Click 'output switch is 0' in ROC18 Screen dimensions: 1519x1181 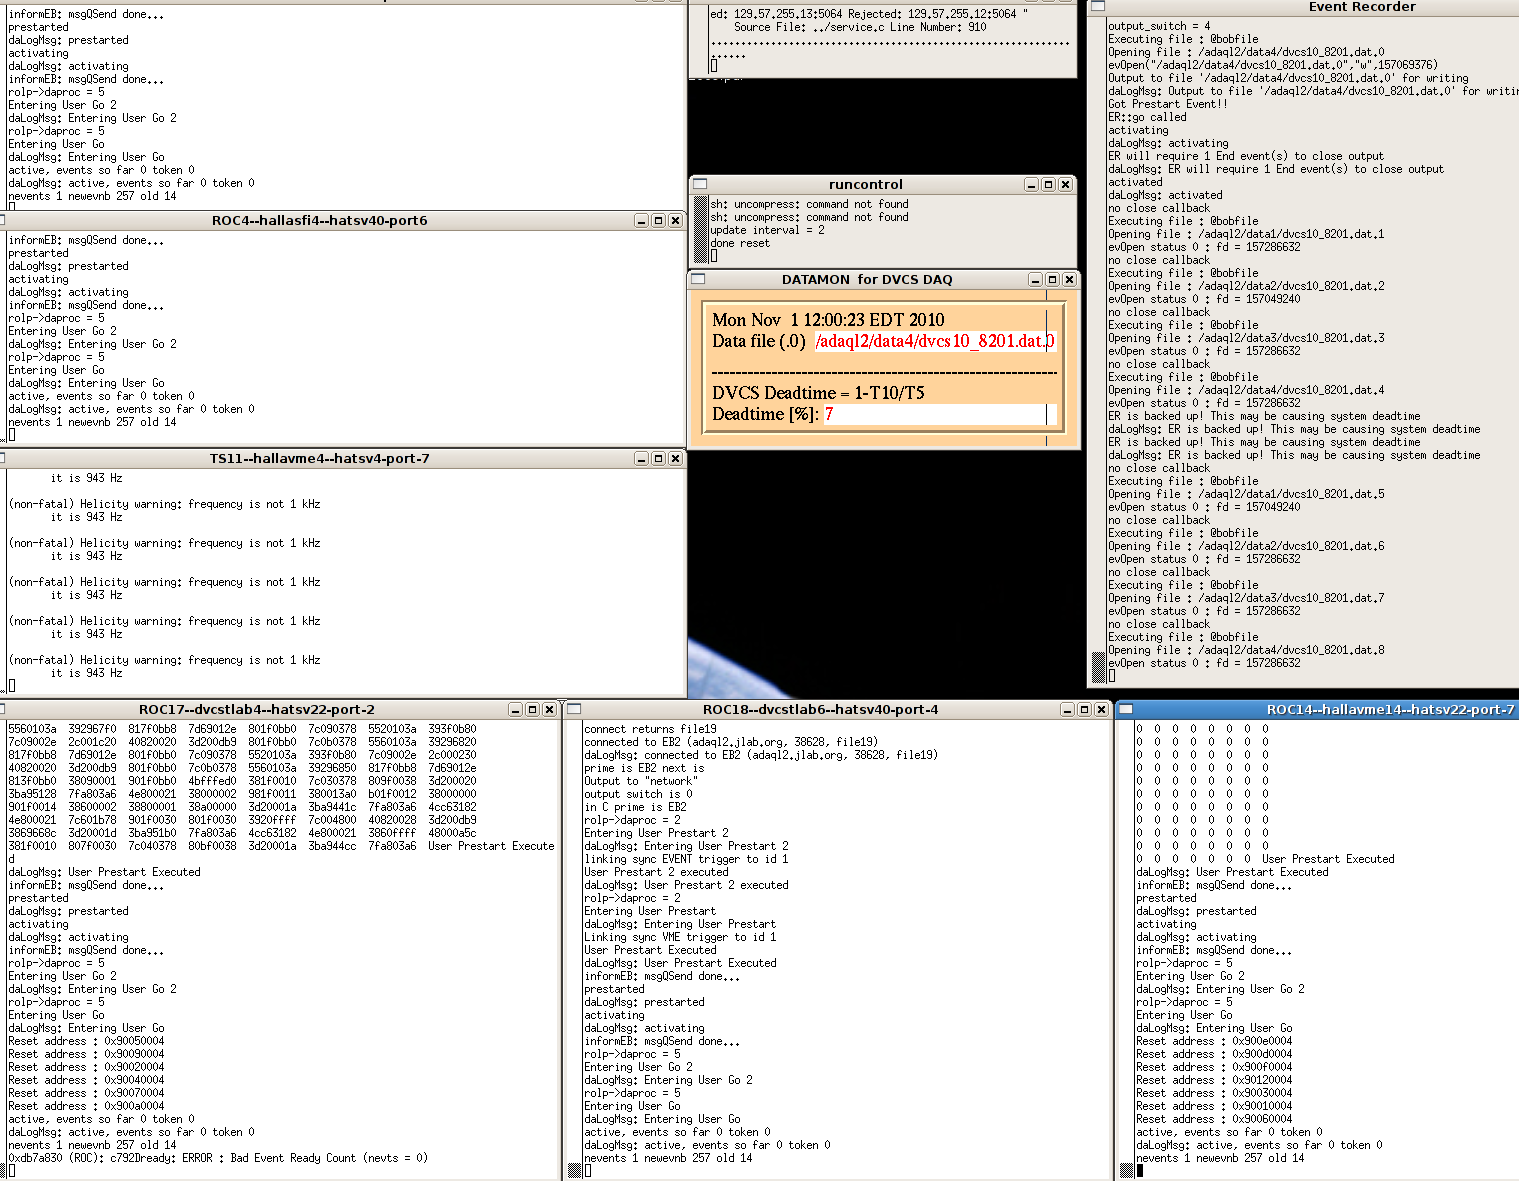(638, 794)
